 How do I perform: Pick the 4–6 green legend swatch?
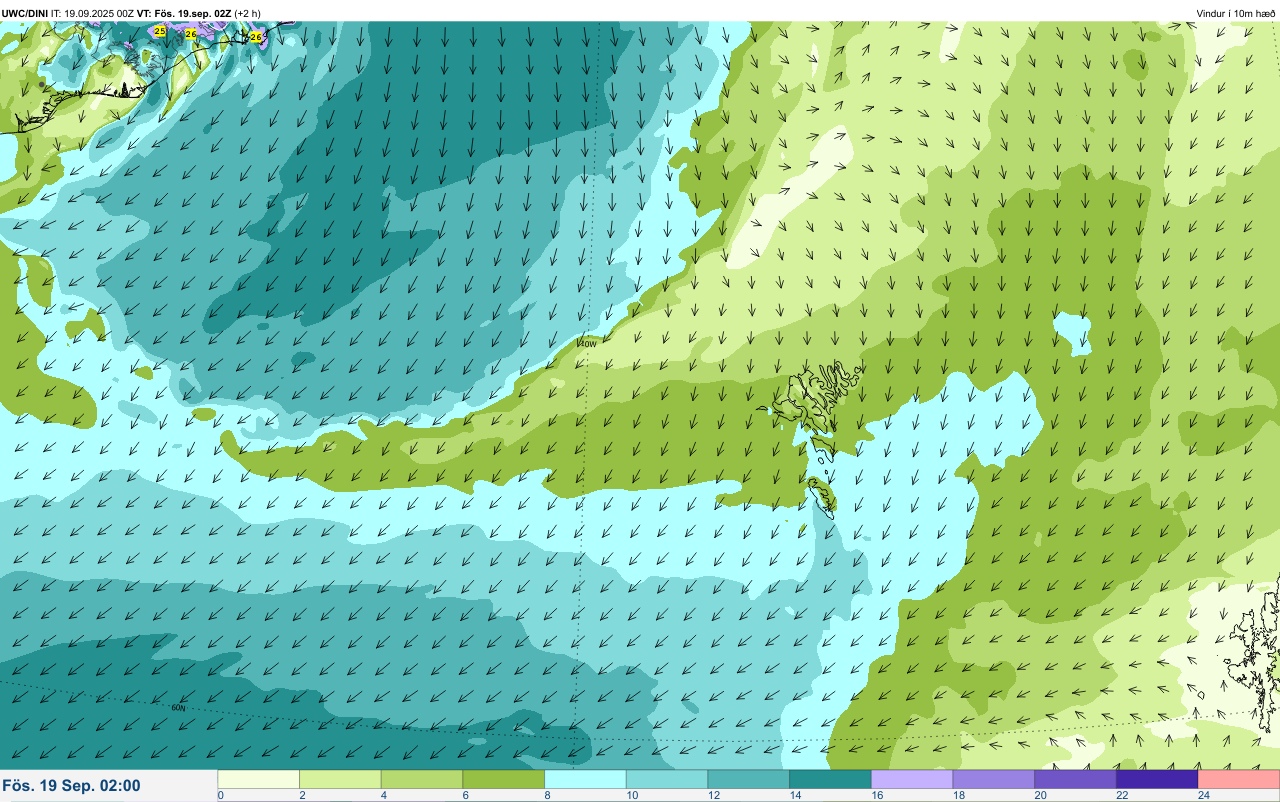[422, 779]
